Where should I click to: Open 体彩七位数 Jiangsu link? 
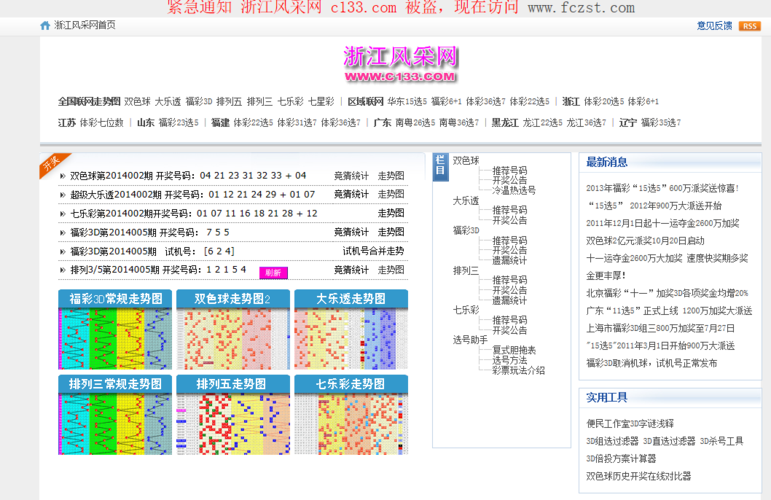tap(101, 123)
